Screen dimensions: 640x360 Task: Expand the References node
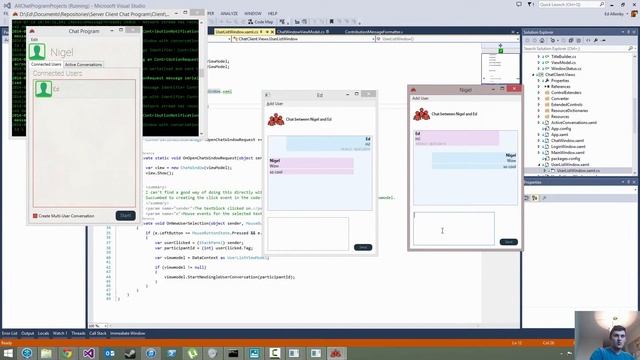(x=539, y=87)
